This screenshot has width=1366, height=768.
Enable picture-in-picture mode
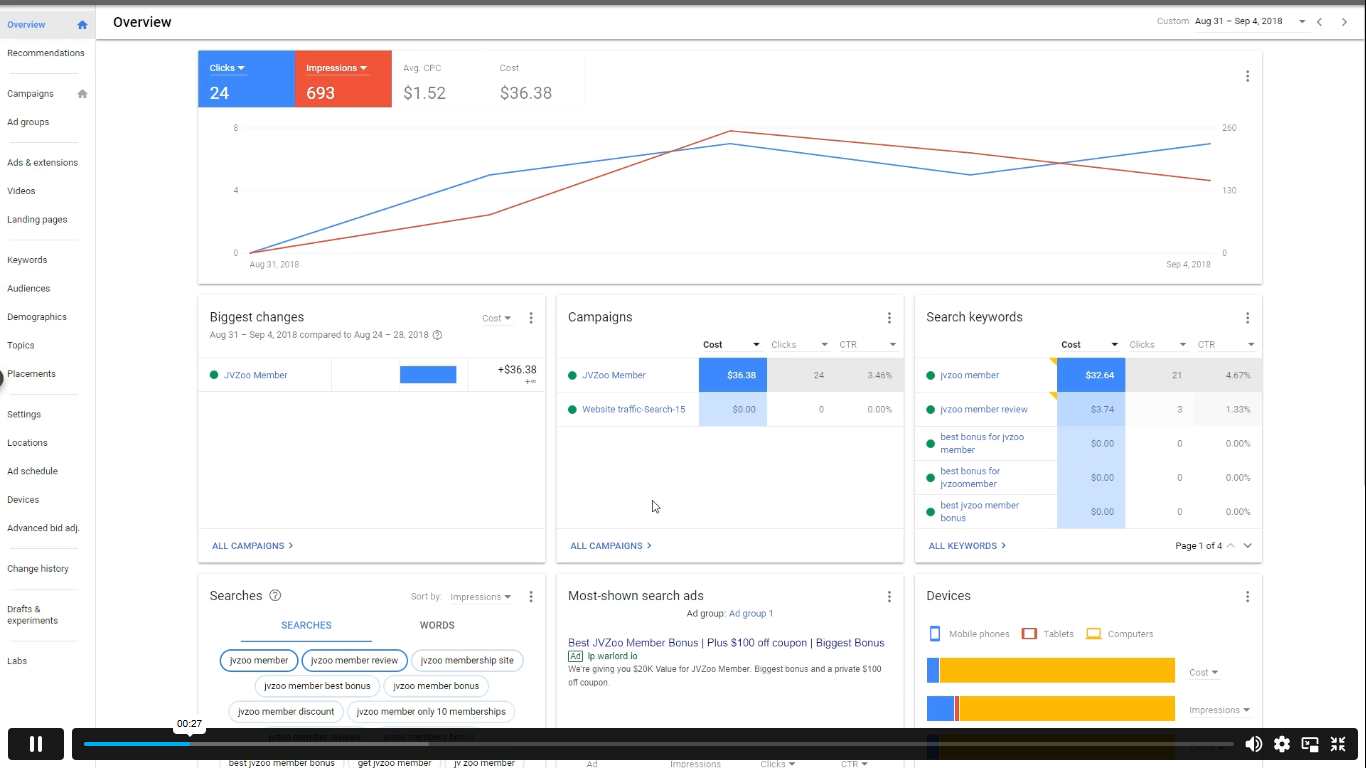click(x=1310, y=744)
